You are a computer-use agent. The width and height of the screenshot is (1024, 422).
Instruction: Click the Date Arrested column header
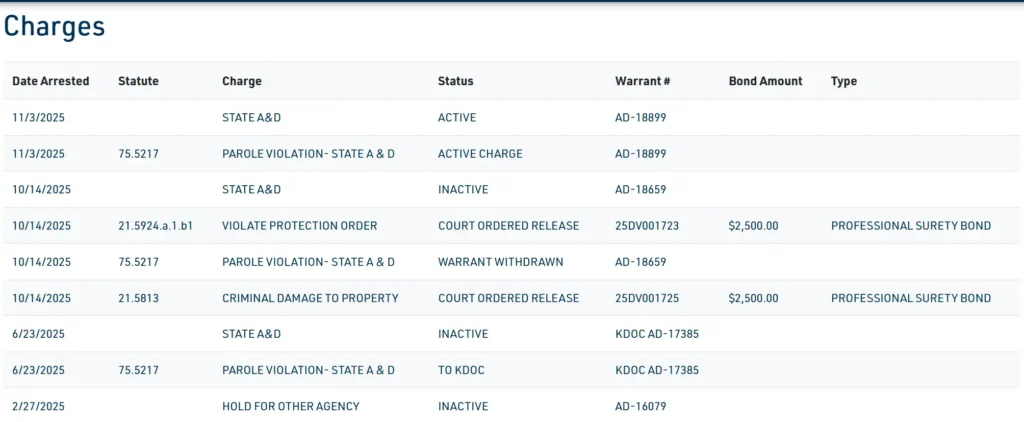(x=50, y=81)
